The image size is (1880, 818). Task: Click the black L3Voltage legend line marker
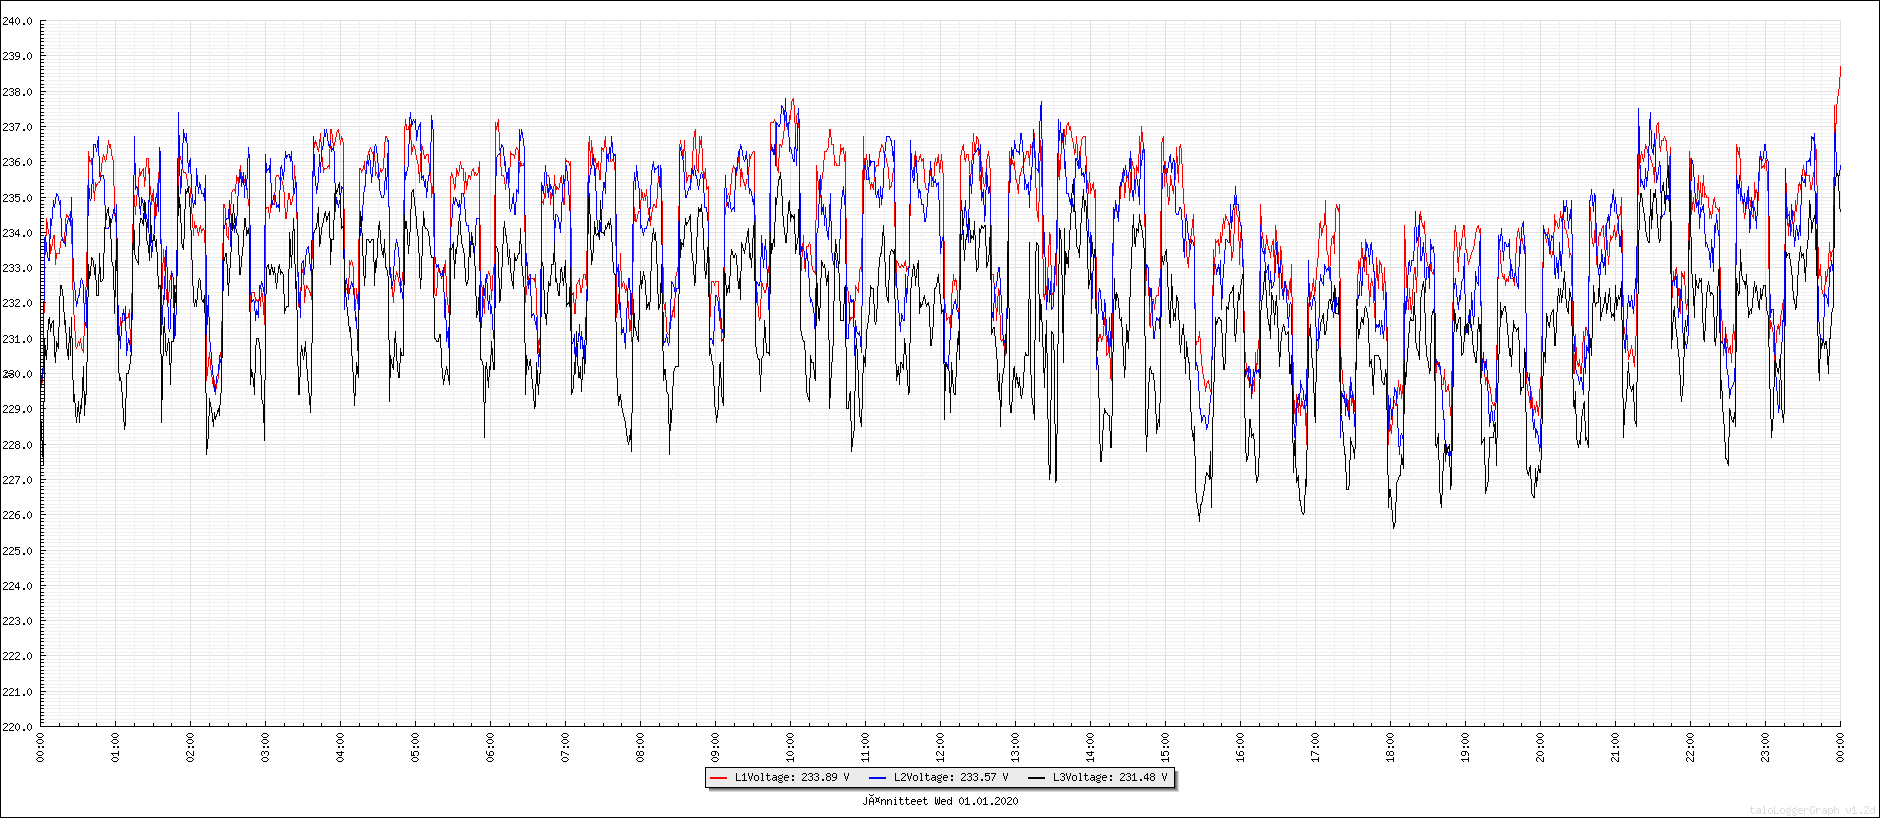1036,777
